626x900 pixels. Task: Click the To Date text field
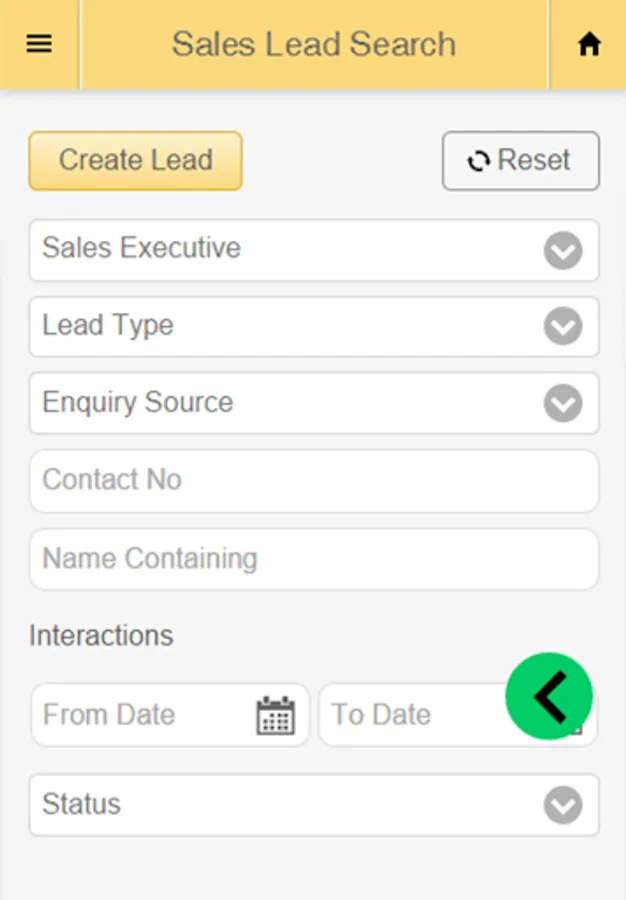coord(410,715)
